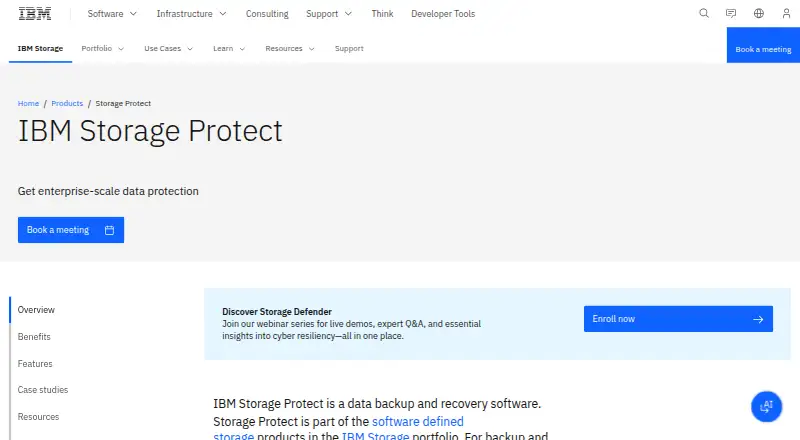This screenshot has height=440, width=800.
Task: Open Developer Tools in top navigation
Action: point(443,14)
